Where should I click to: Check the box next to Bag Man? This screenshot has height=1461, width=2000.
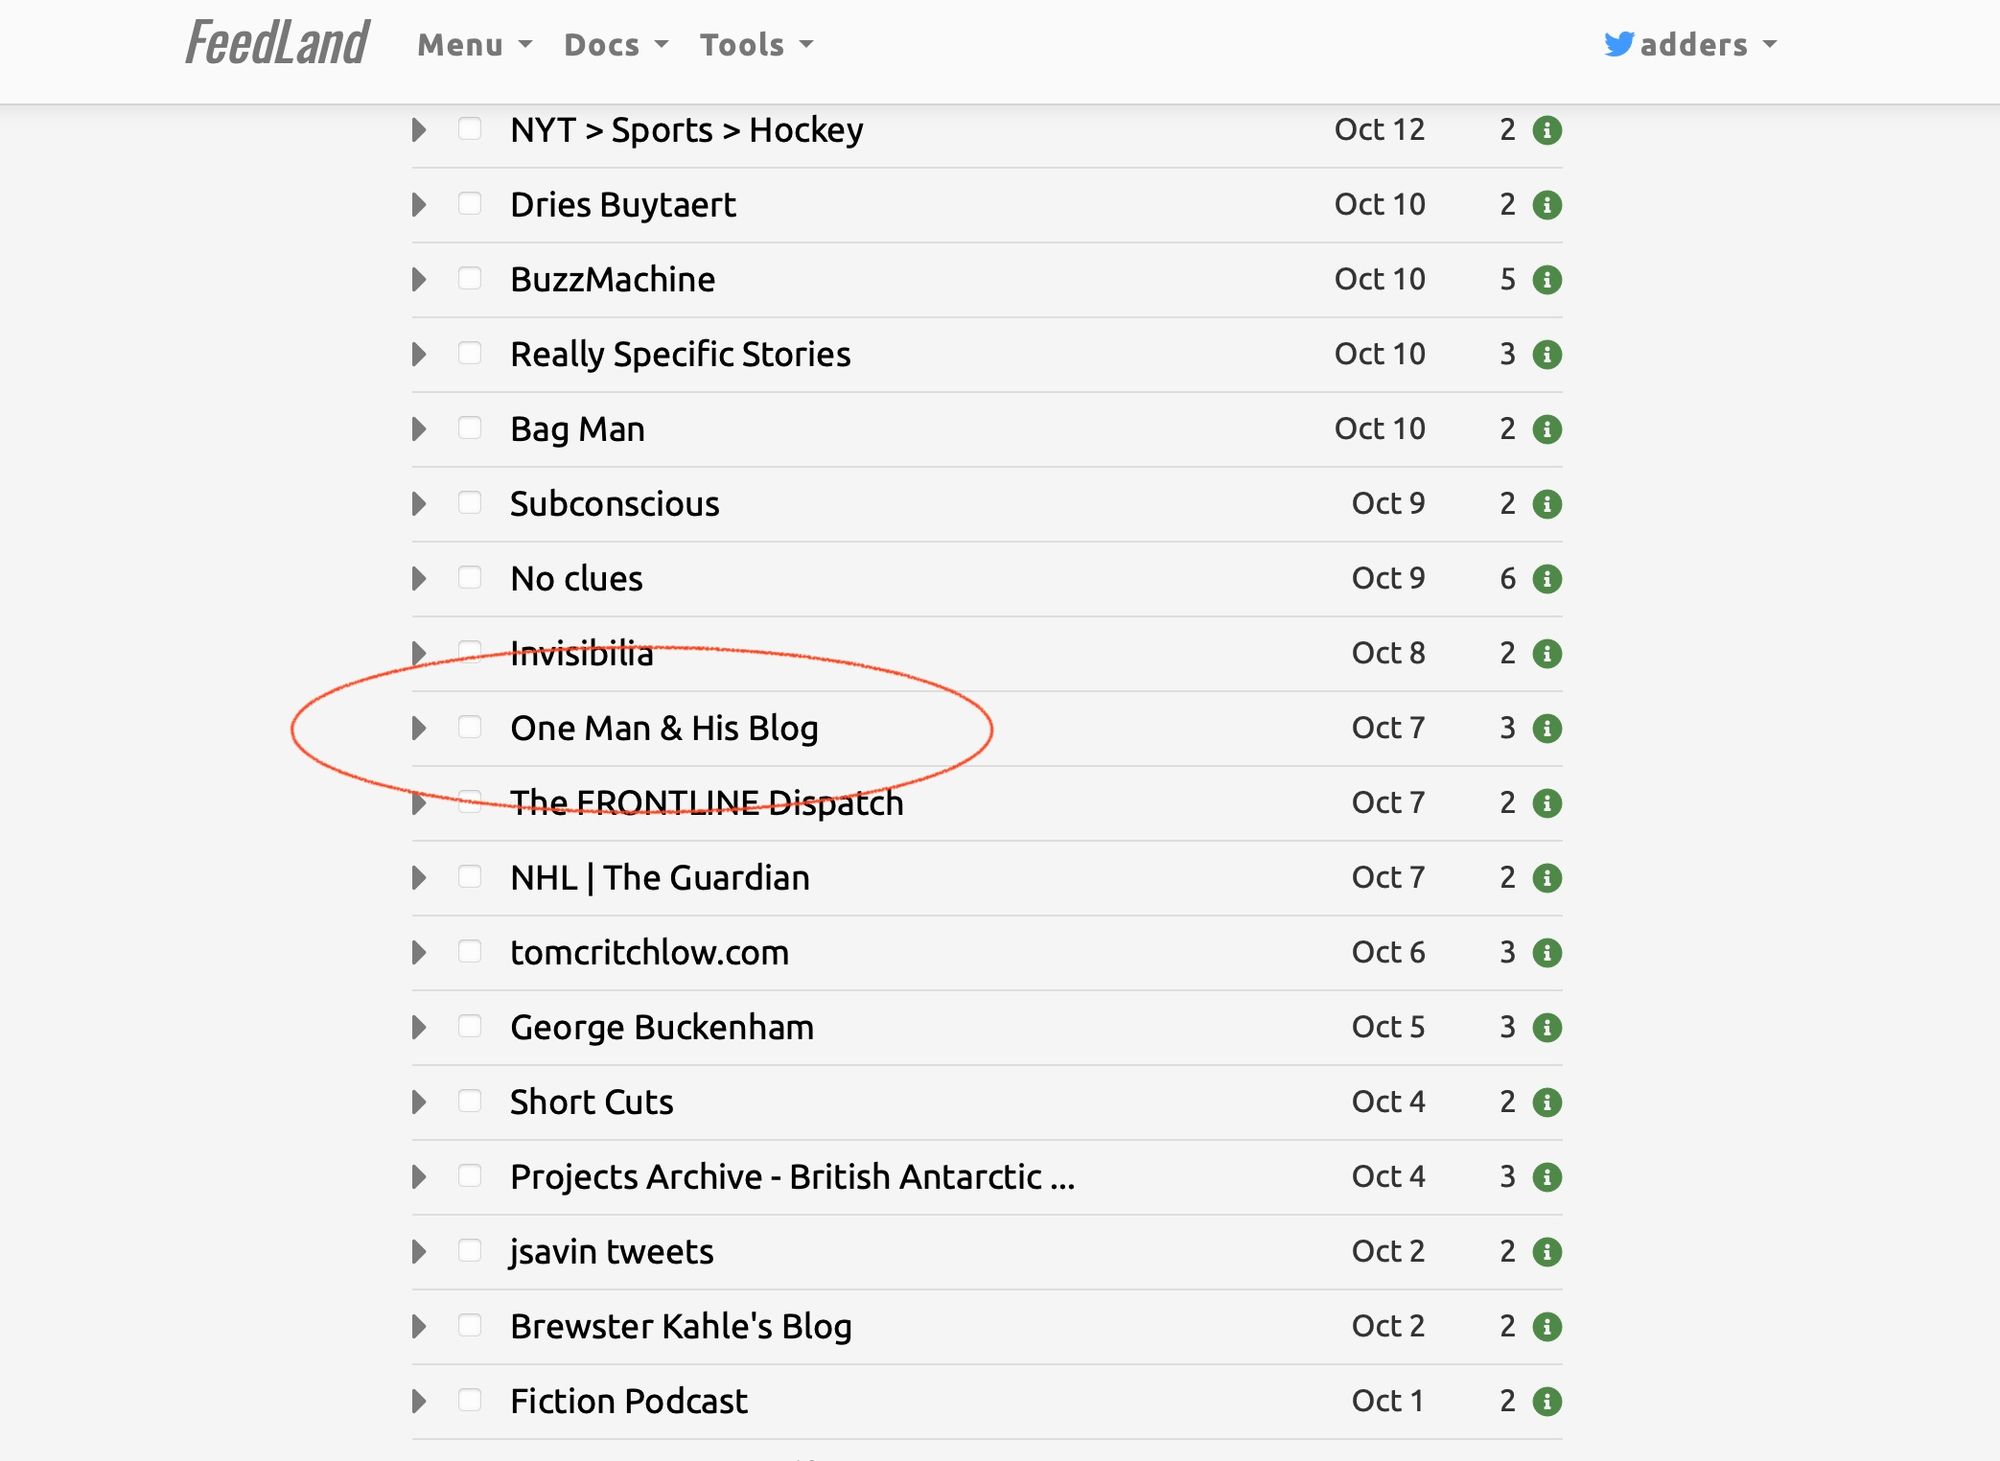click(469, 428)
